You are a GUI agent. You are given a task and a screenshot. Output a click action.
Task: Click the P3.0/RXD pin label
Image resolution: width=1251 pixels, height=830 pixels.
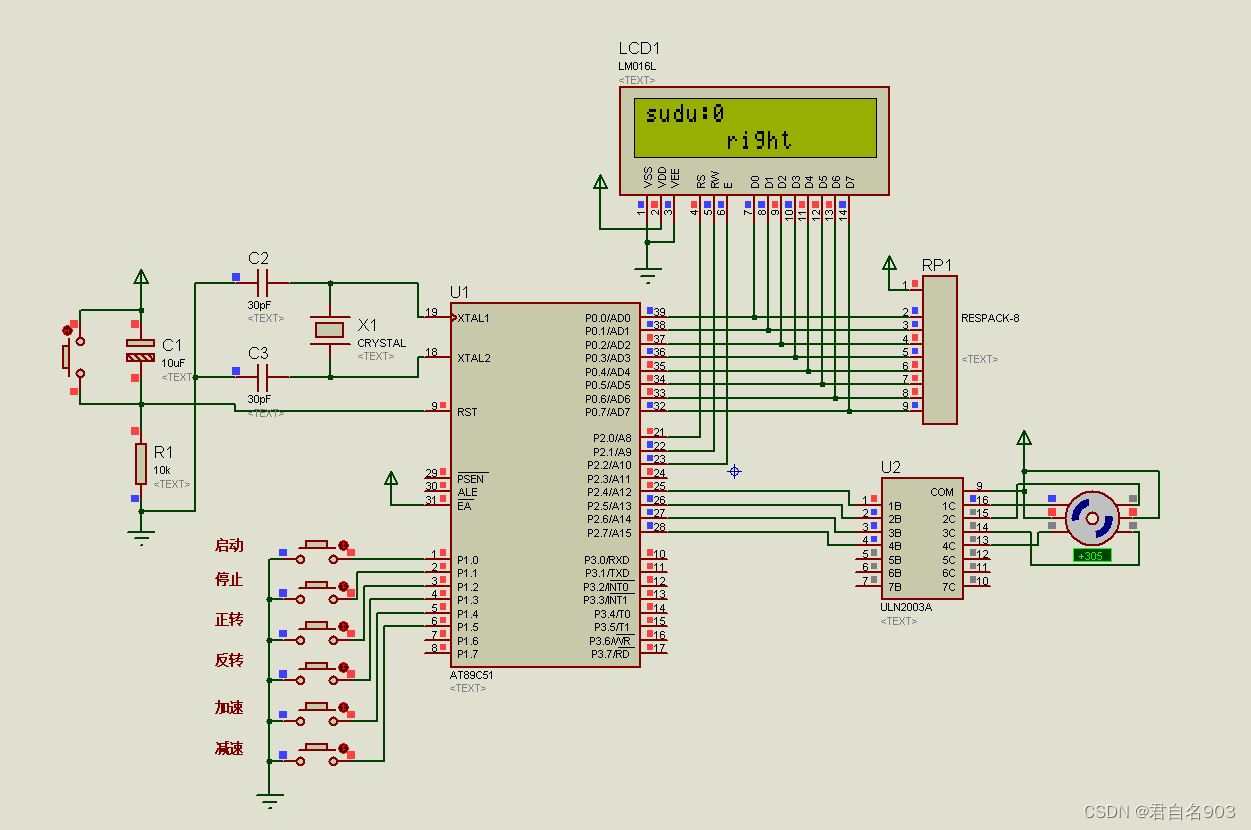[x=608, y=560]
